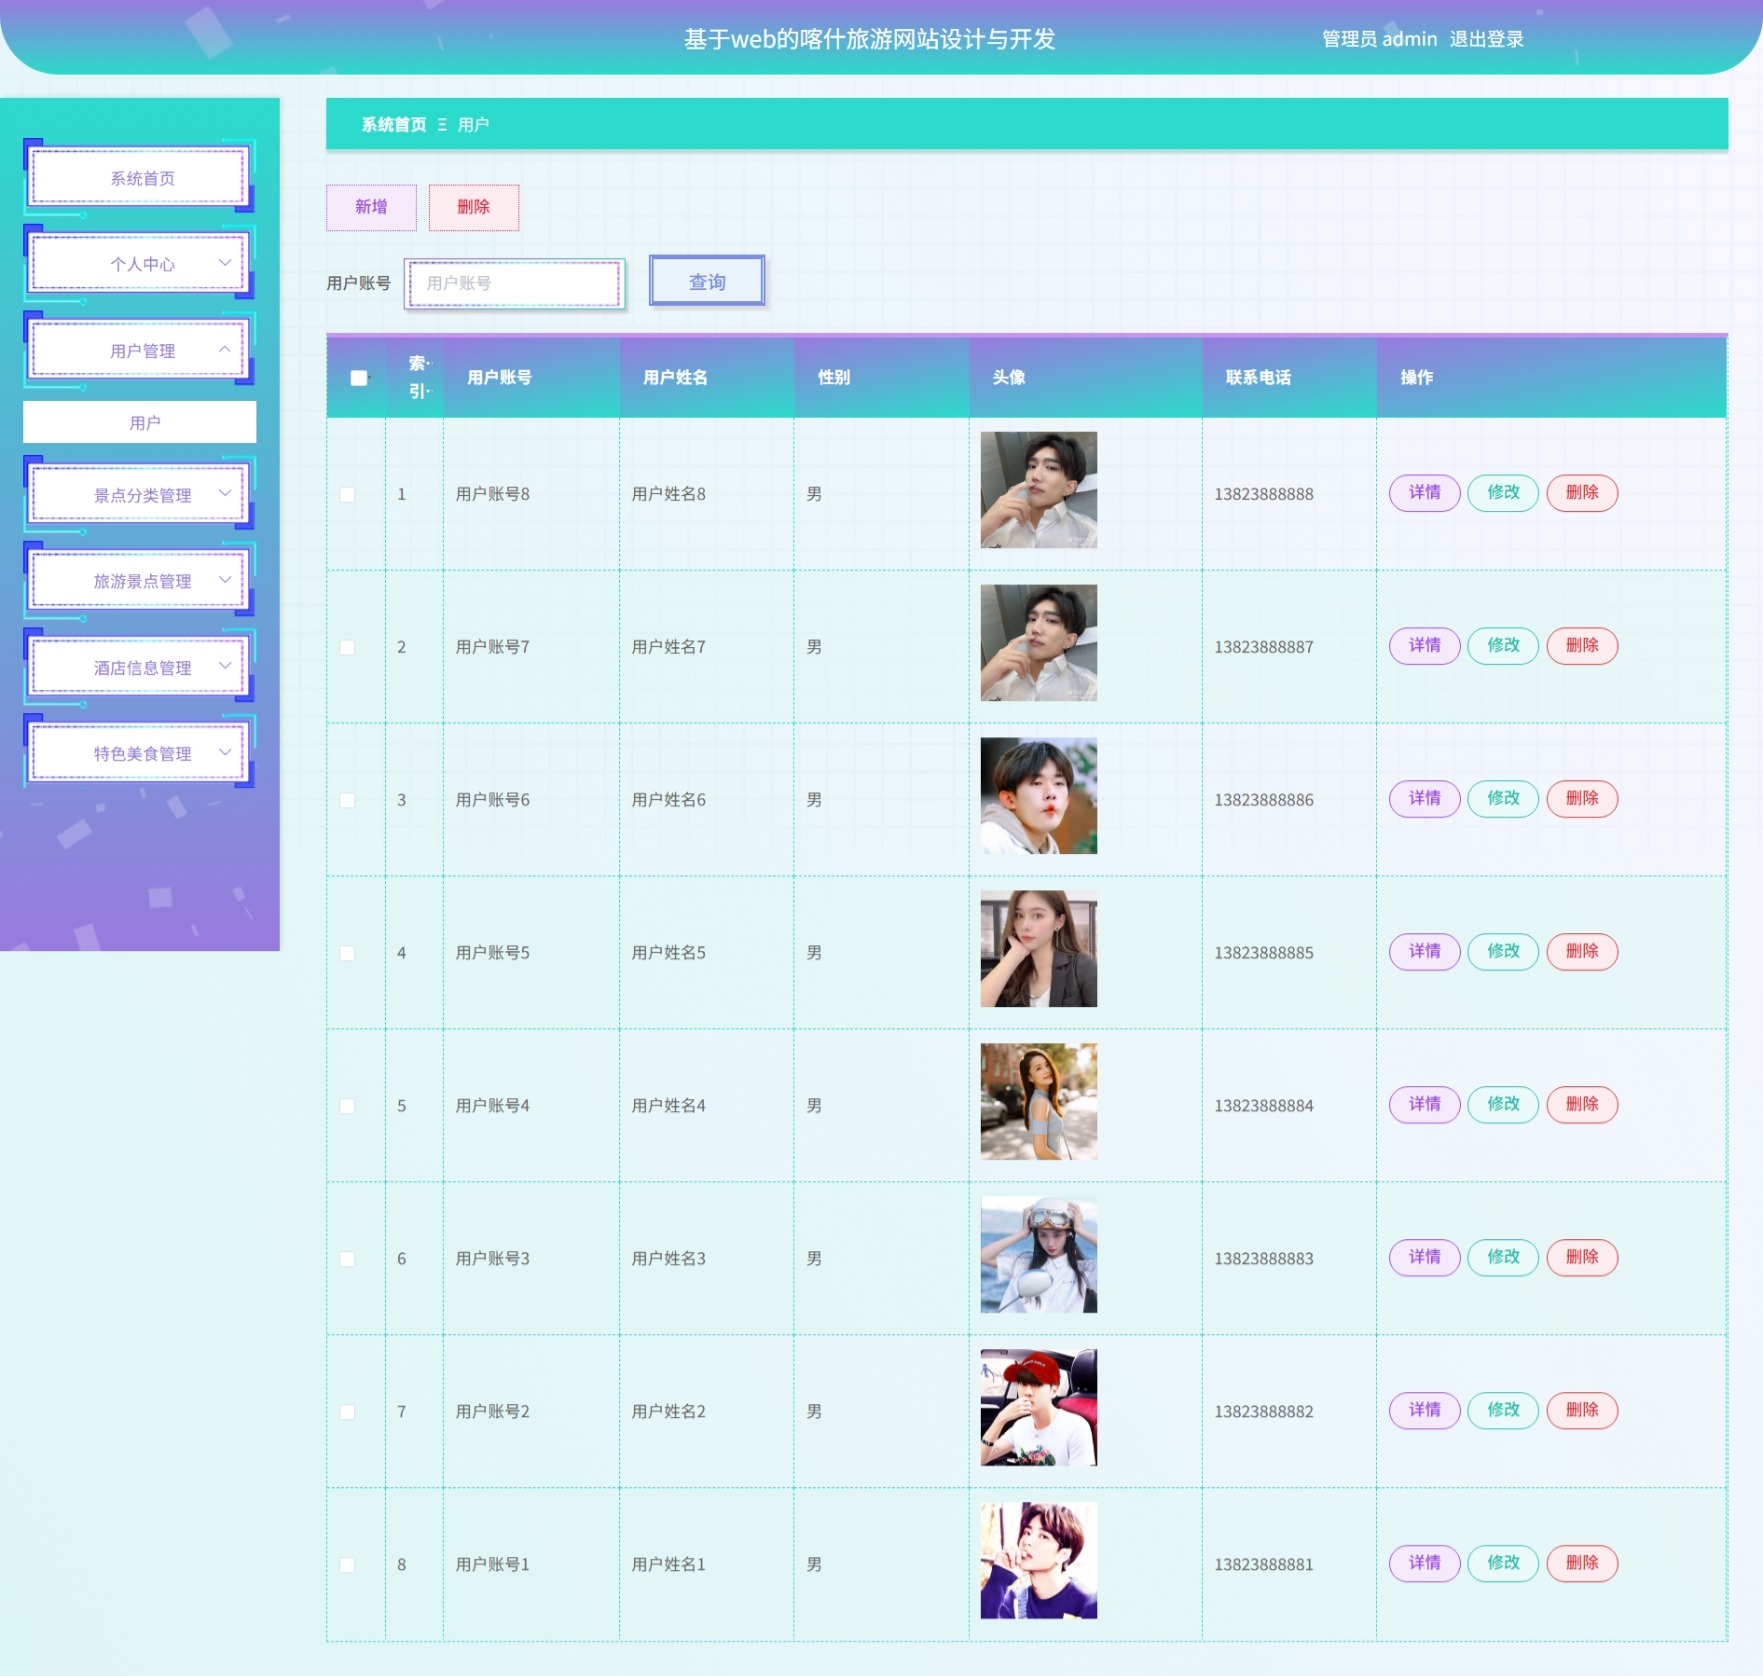
Task: Go to 系统首页 via breadcrumb
Action: [393, 125]
